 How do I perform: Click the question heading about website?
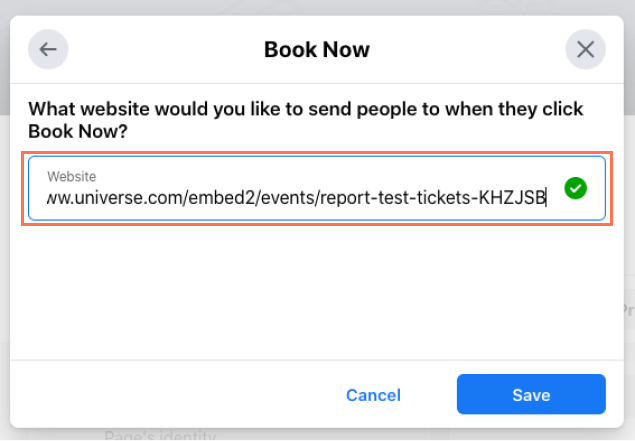306,120
